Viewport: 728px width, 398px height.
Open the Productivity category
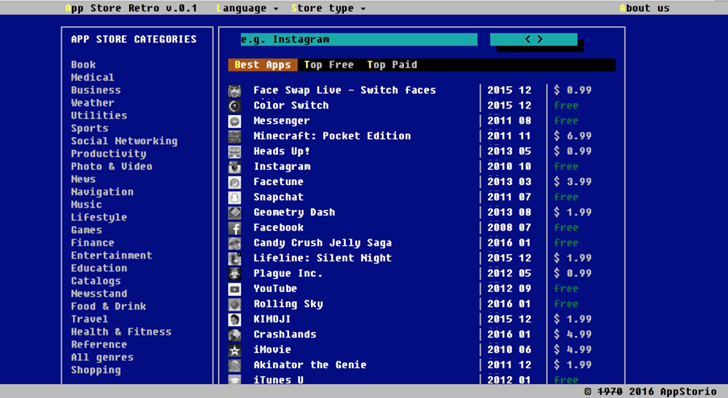[108, 154]
